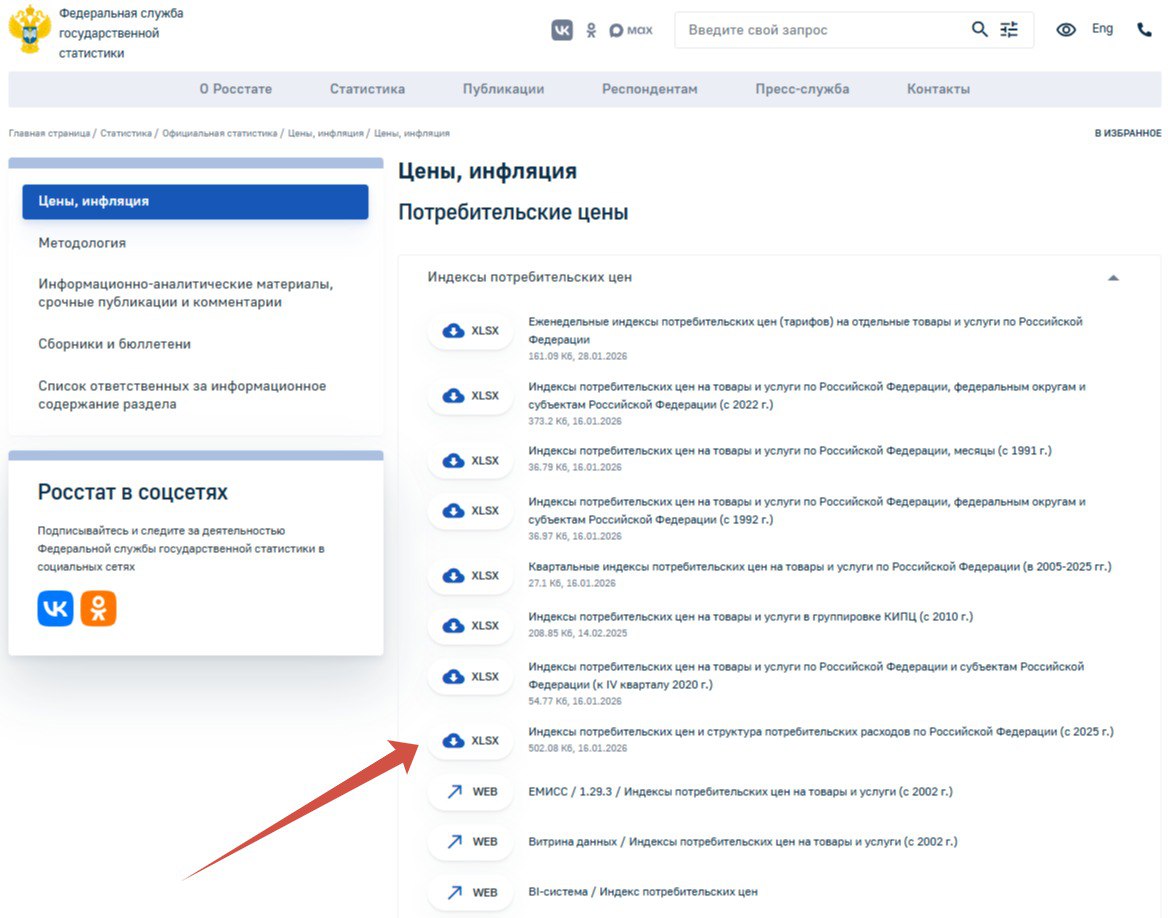Download XLSX for structure of consumer expenses (с 2025 г.)
1168x918 pixels.
tap(470, 741)
